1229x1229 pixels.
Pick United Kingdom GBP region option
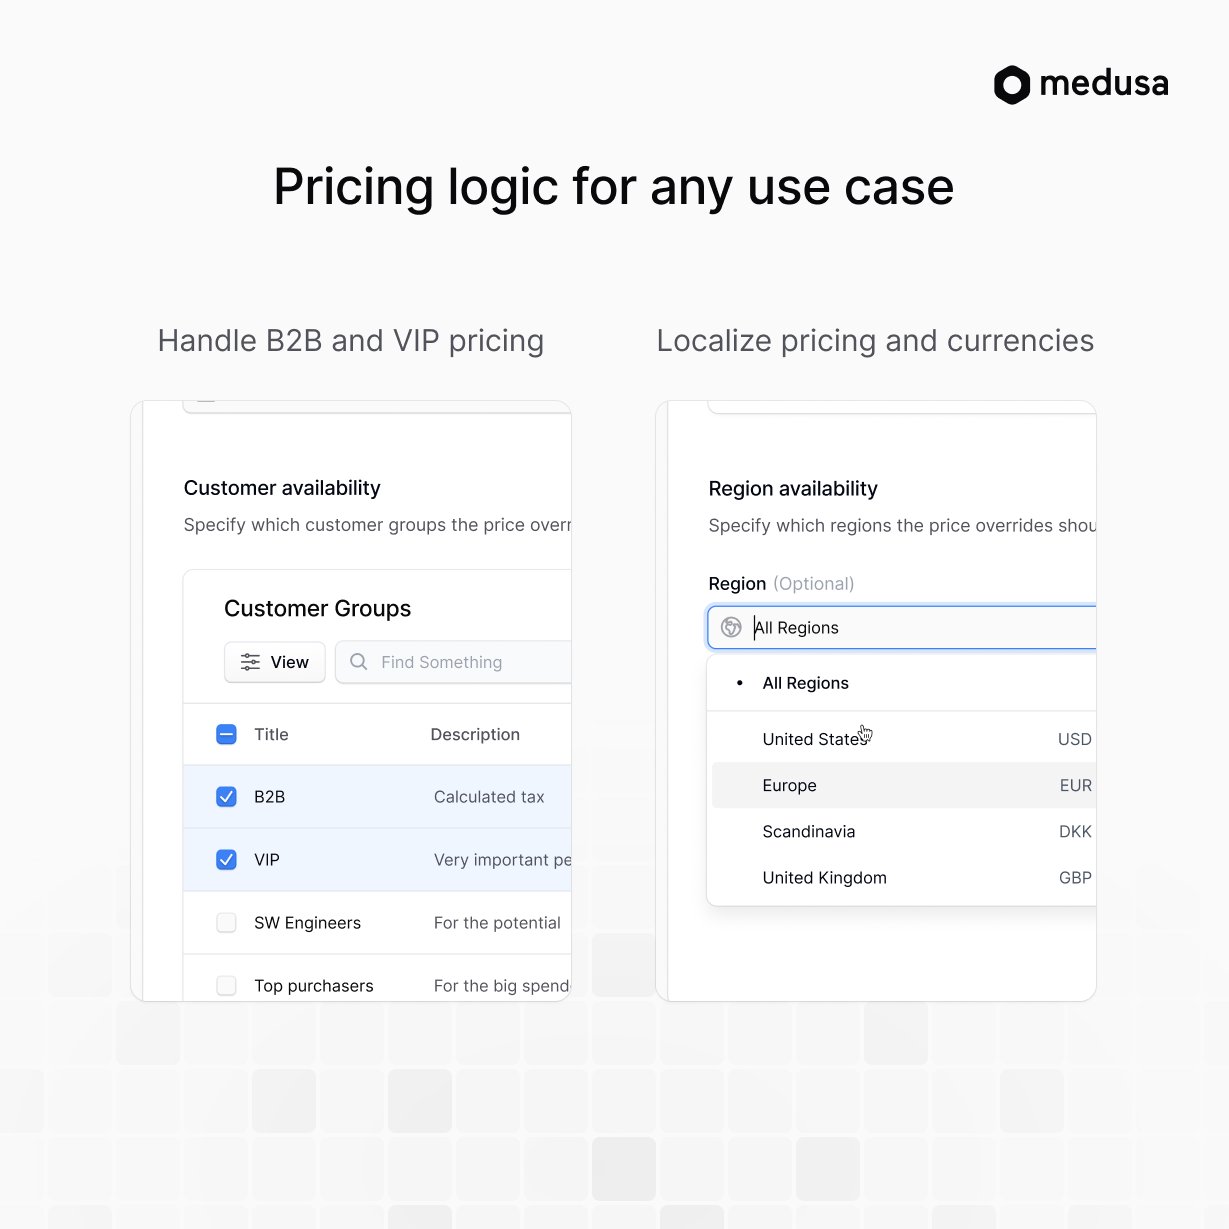904,878
